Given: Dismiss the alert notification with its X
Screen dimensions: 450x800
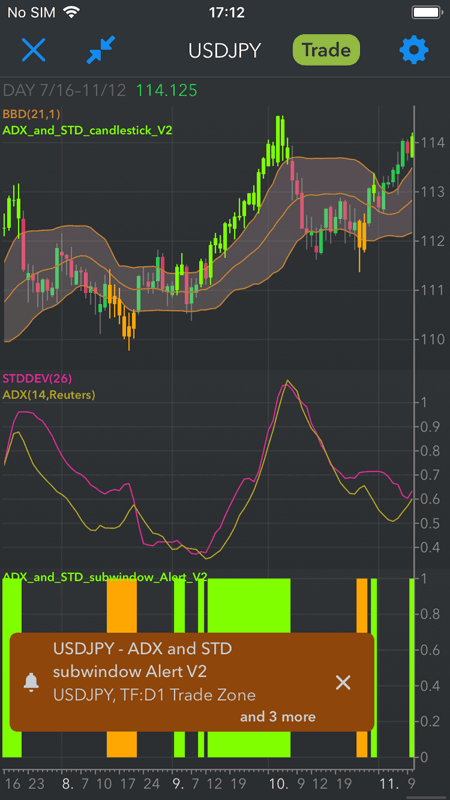Looking at the screenshot, I should pos(343,683).
